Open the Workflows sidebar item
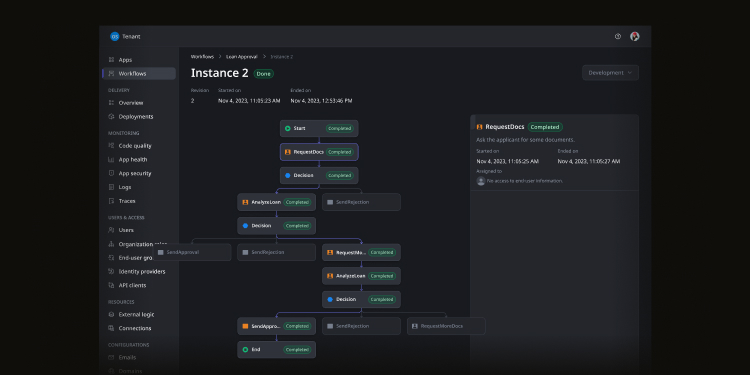The image size is (750, 375). point(139,74)
